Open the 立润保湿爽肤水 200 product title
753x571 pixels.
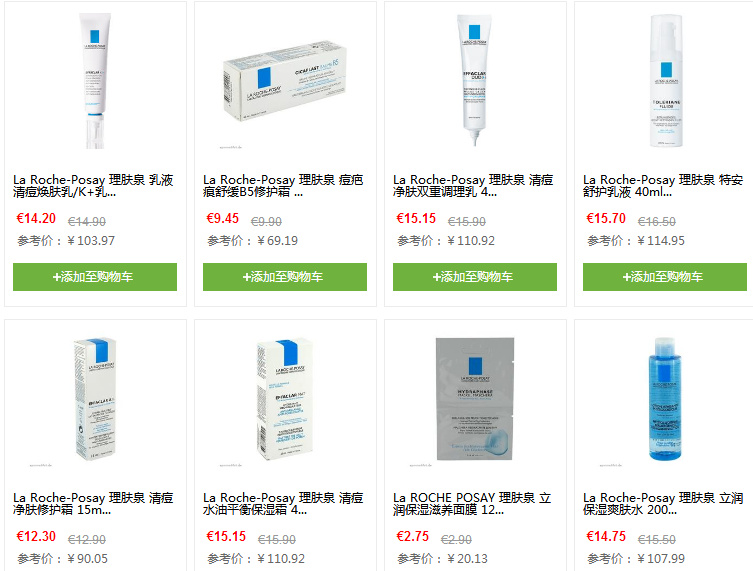coord(663,504)
